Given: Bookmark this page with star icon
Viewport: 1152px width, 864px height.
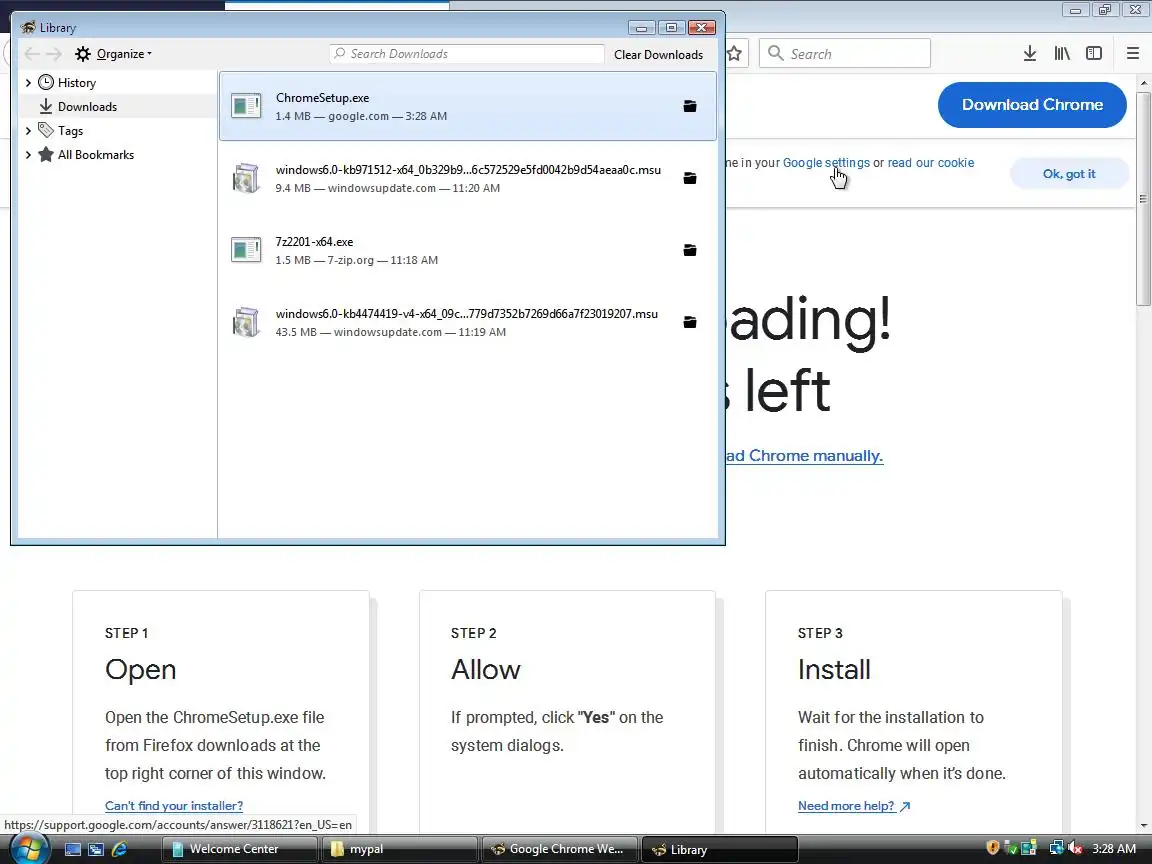Looking at the screenshot, I should [734, 53].
